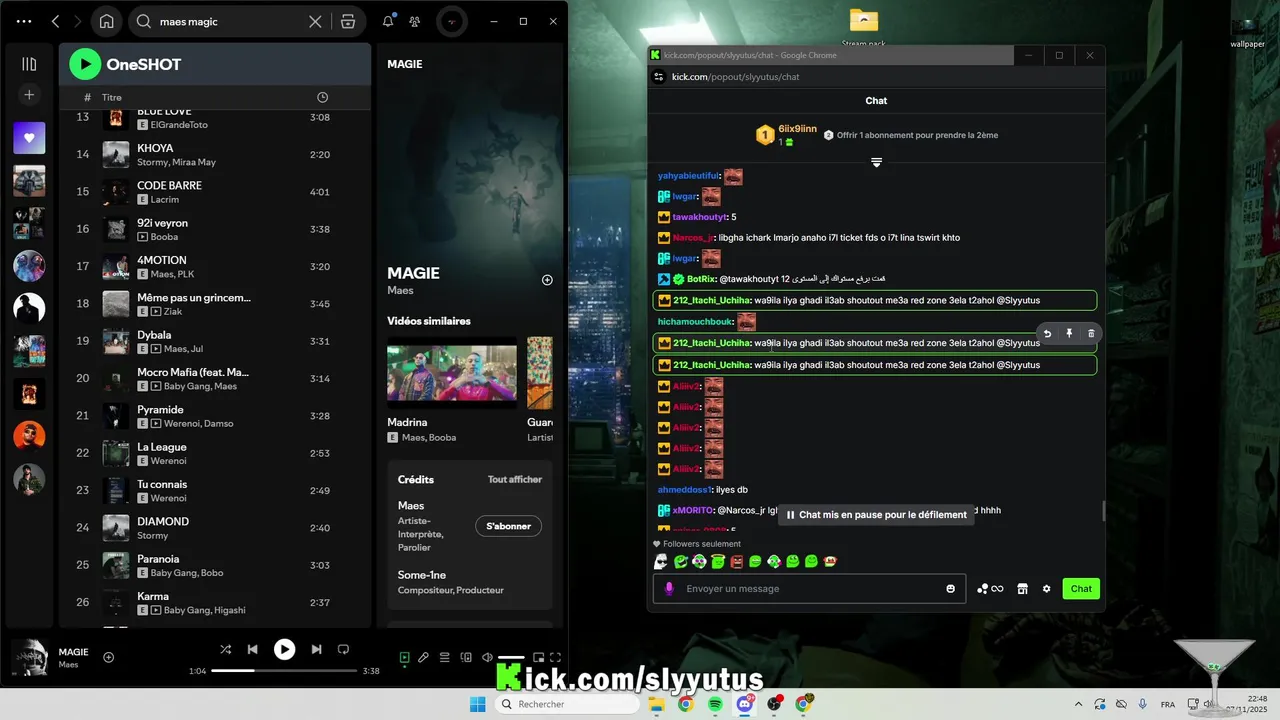This screenshot has height=720, width=1280.
Task: Open the Spotify three-dot menu
Action: [x=24, y=21]
